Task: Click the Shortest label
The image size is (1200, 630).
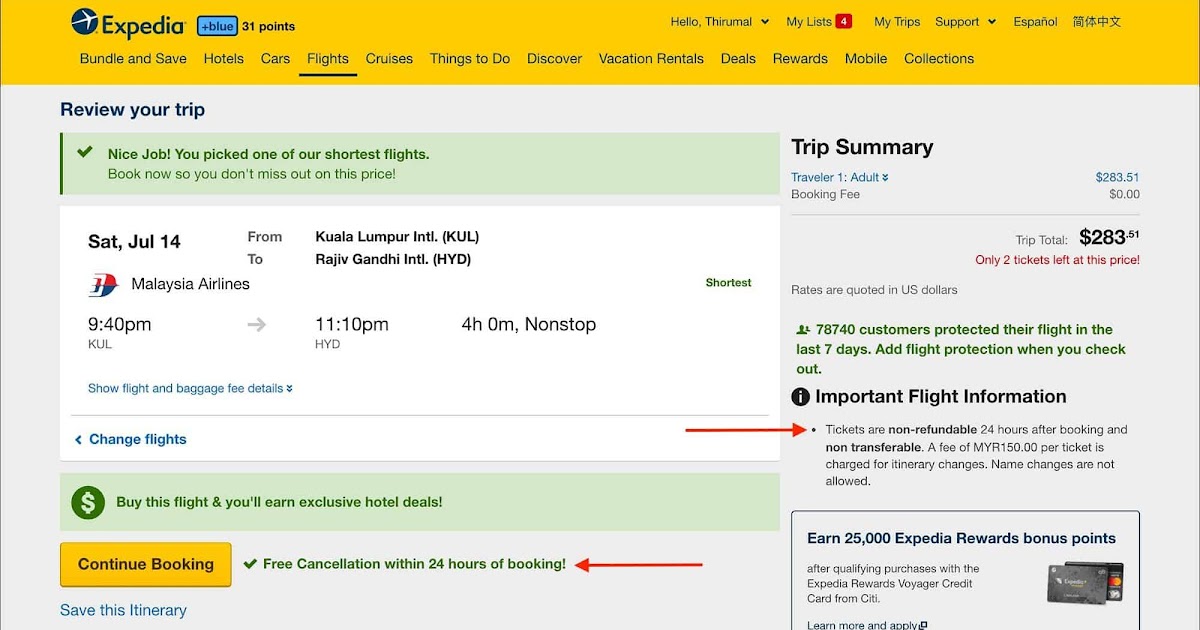Action: click(728, 283)
